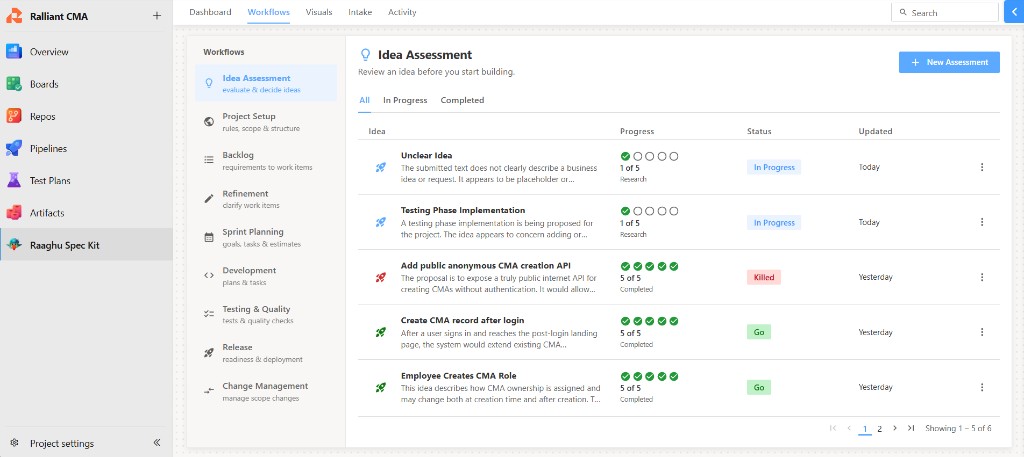
Task: Open the Repos icon in sidebar
Action: click(x=14, y=116)
